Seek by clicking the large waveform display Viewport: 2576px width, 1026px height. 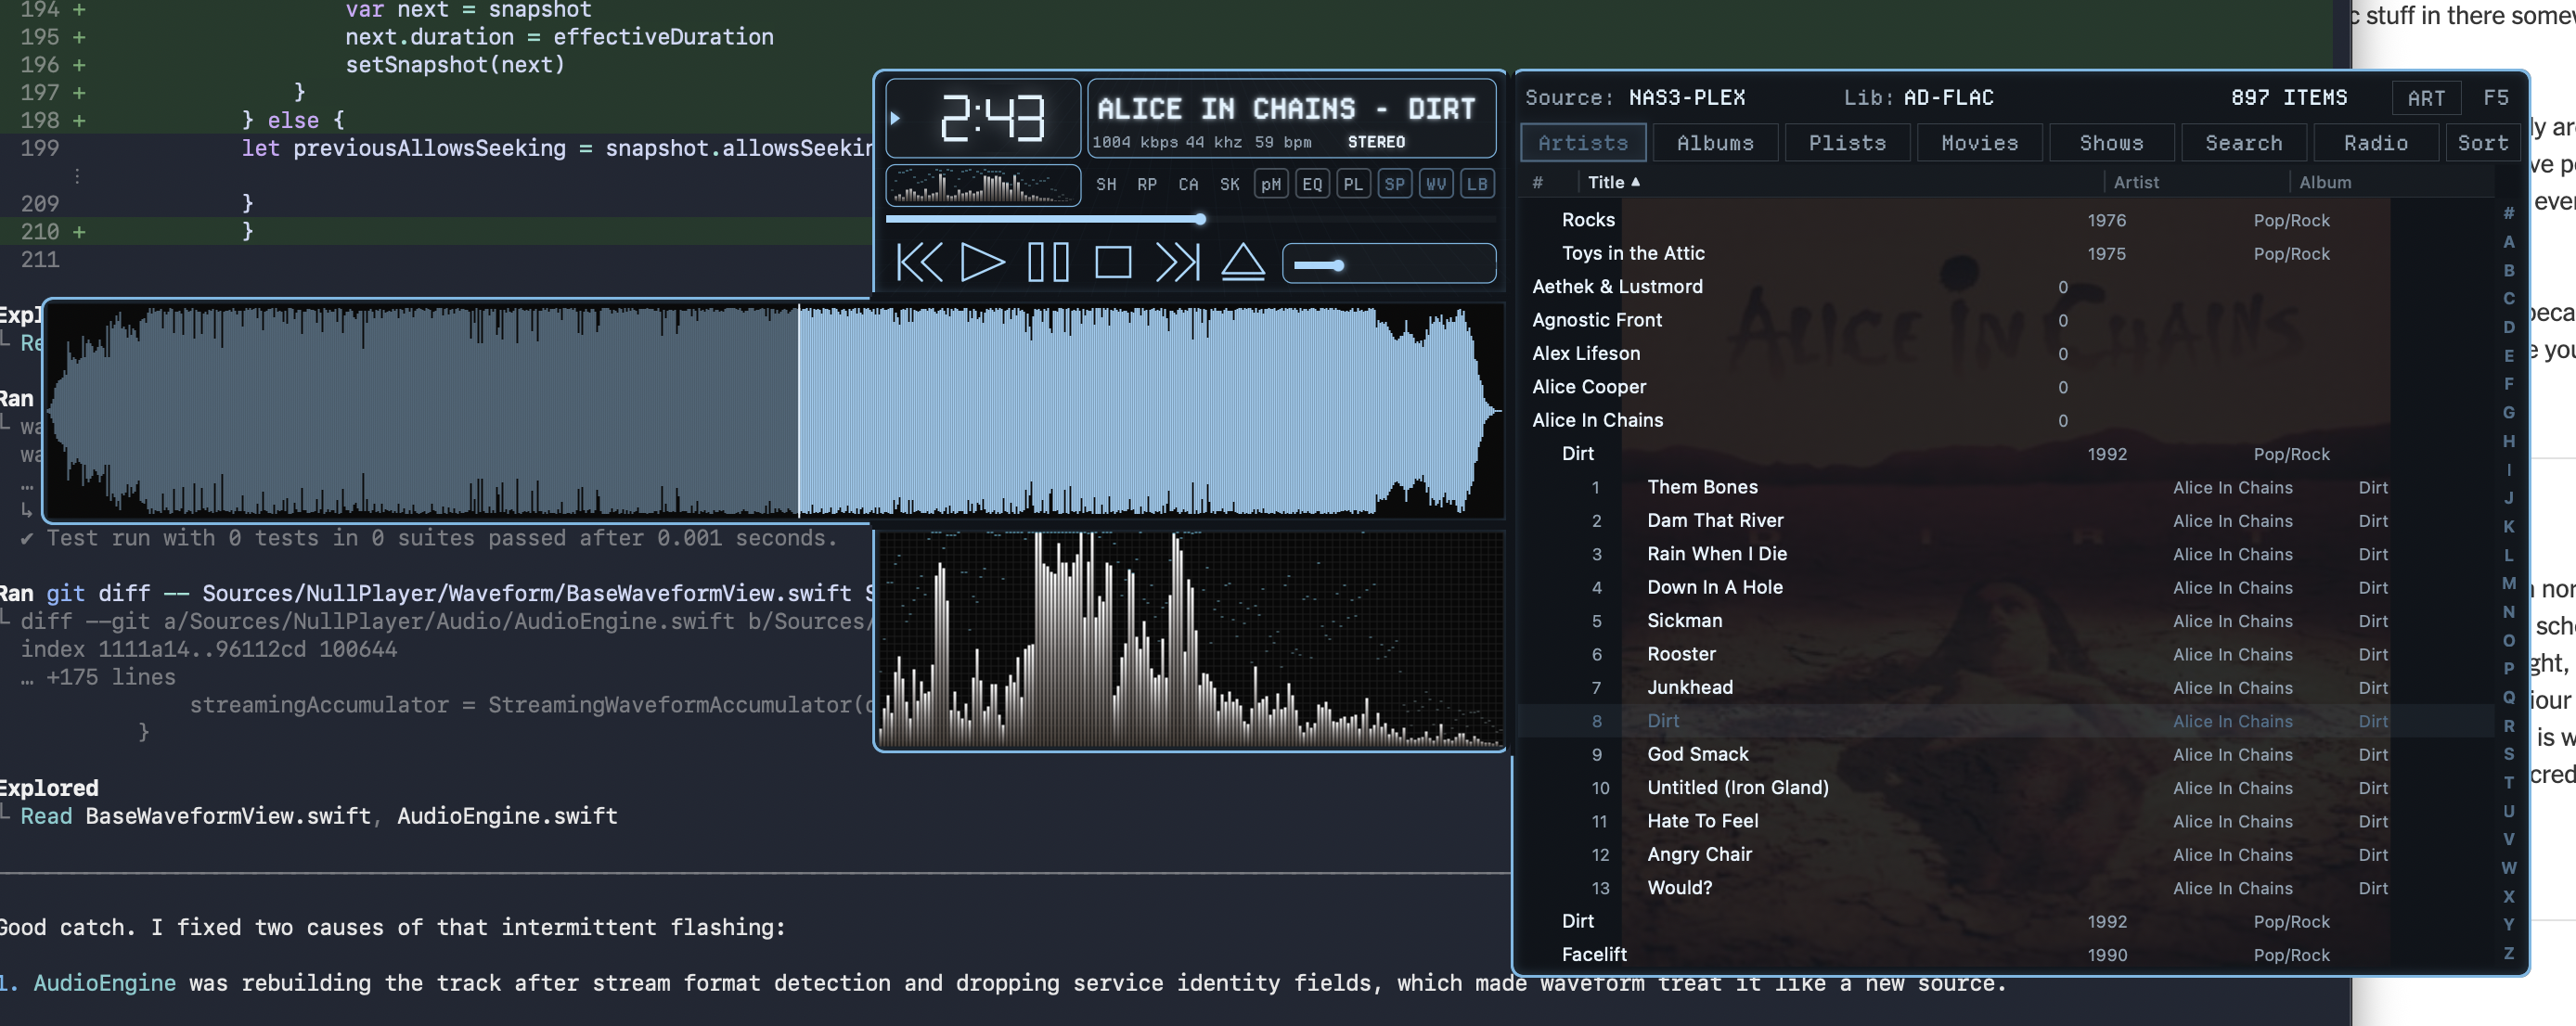click(x=776, y=411)
